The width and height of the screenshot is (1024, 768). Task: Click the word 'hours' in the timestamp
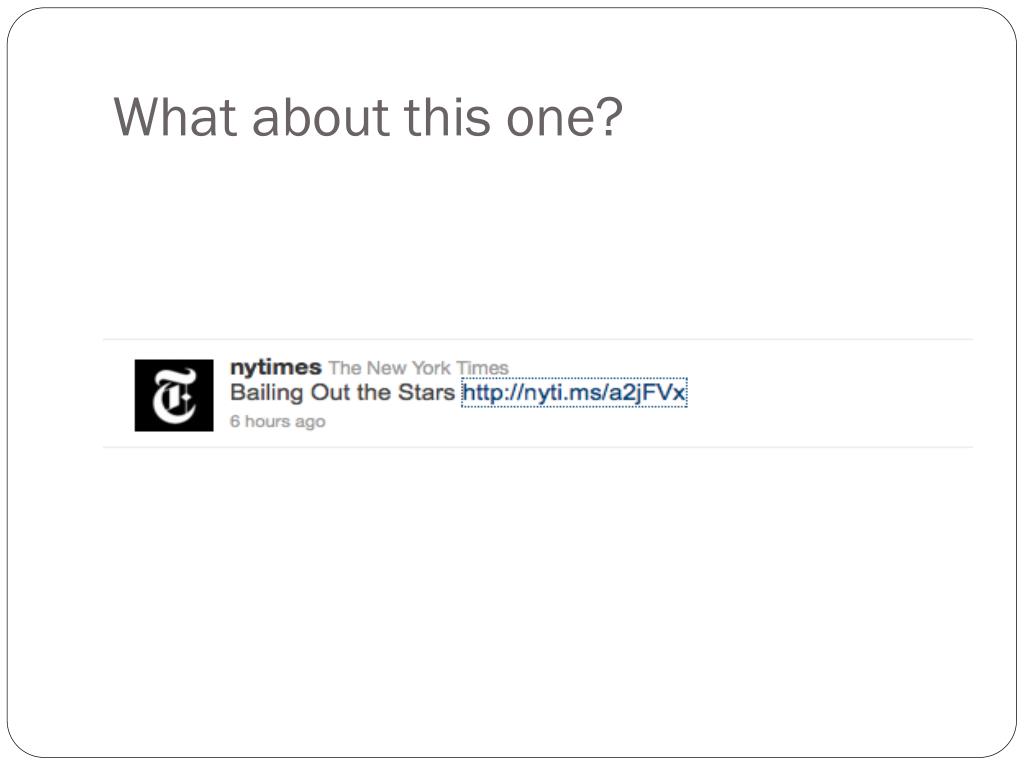tap(267, 421)
